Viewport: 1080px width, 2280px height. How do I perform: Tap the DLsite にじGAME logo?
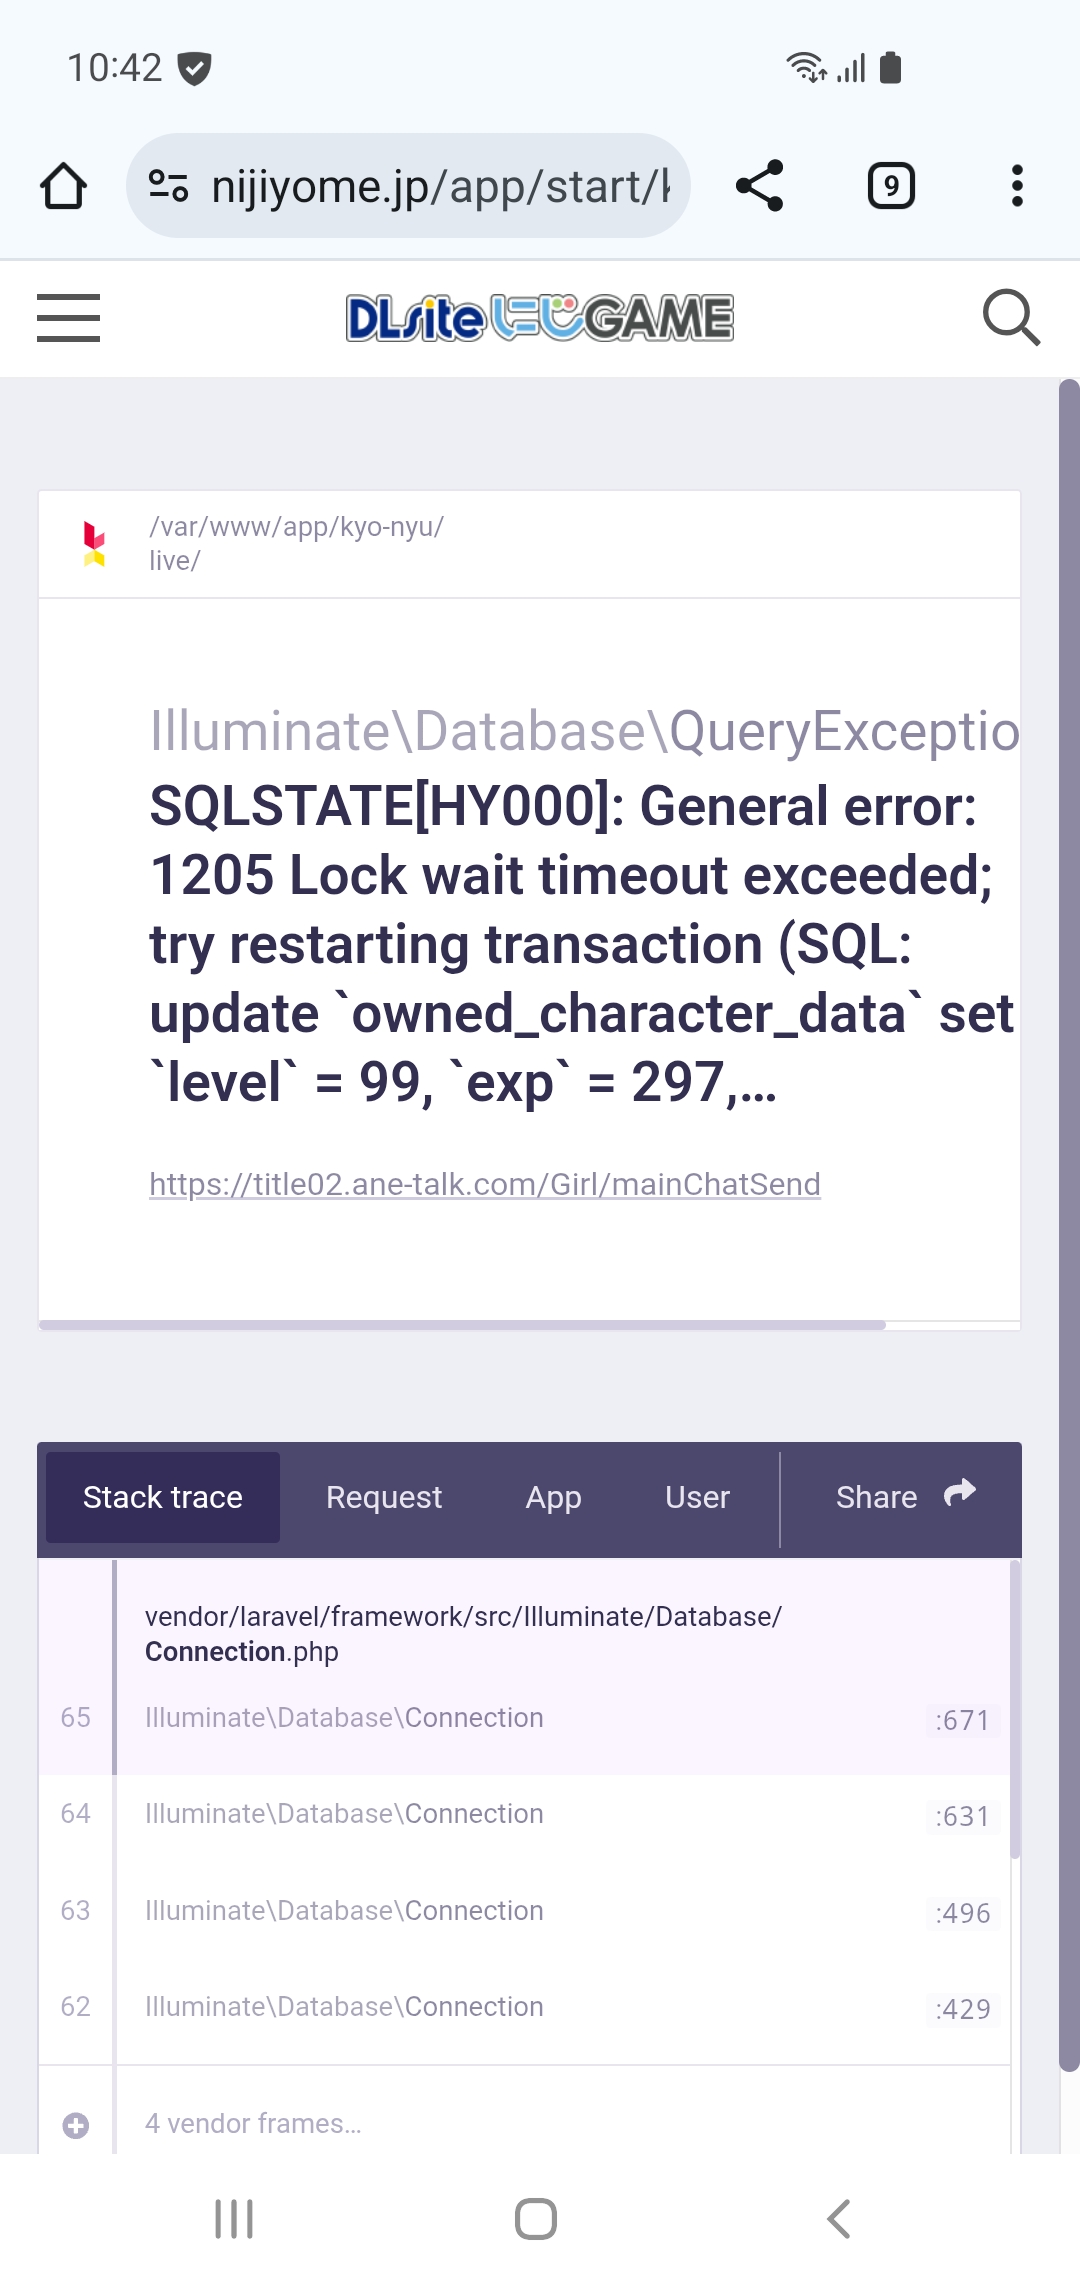[x=540, y=318]
